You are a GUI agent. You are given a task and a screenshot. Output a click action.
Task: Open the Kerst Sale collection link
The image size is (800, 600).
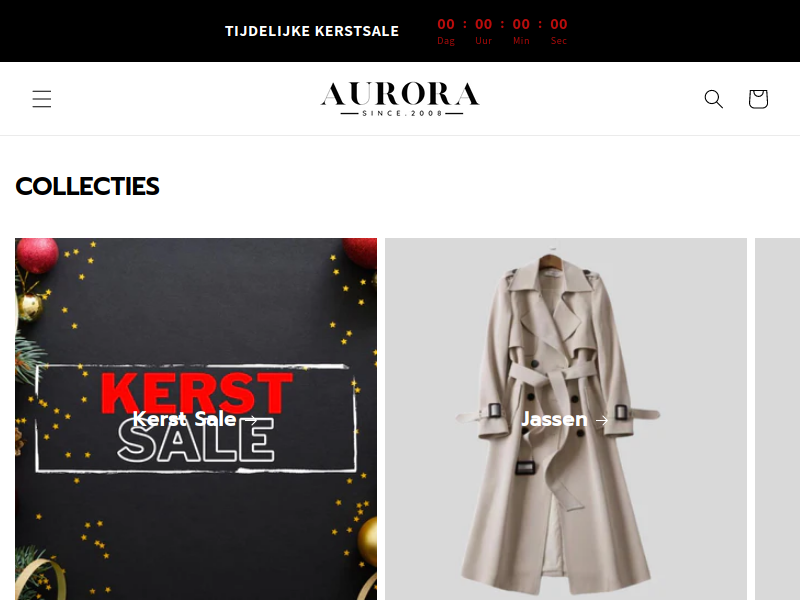[x=184, y=419]
